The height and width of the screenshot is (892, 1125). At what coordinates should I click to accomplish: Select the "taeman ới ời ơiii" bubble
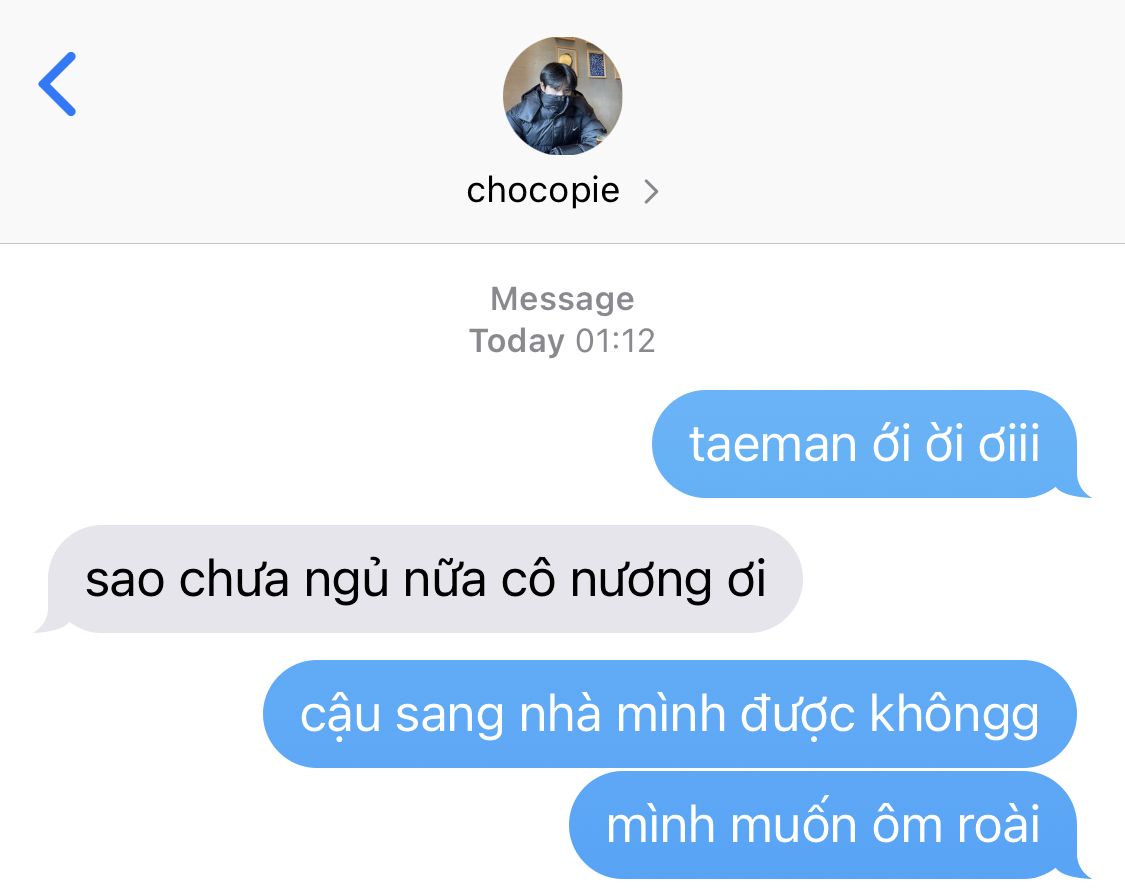[x=870, y=444]
